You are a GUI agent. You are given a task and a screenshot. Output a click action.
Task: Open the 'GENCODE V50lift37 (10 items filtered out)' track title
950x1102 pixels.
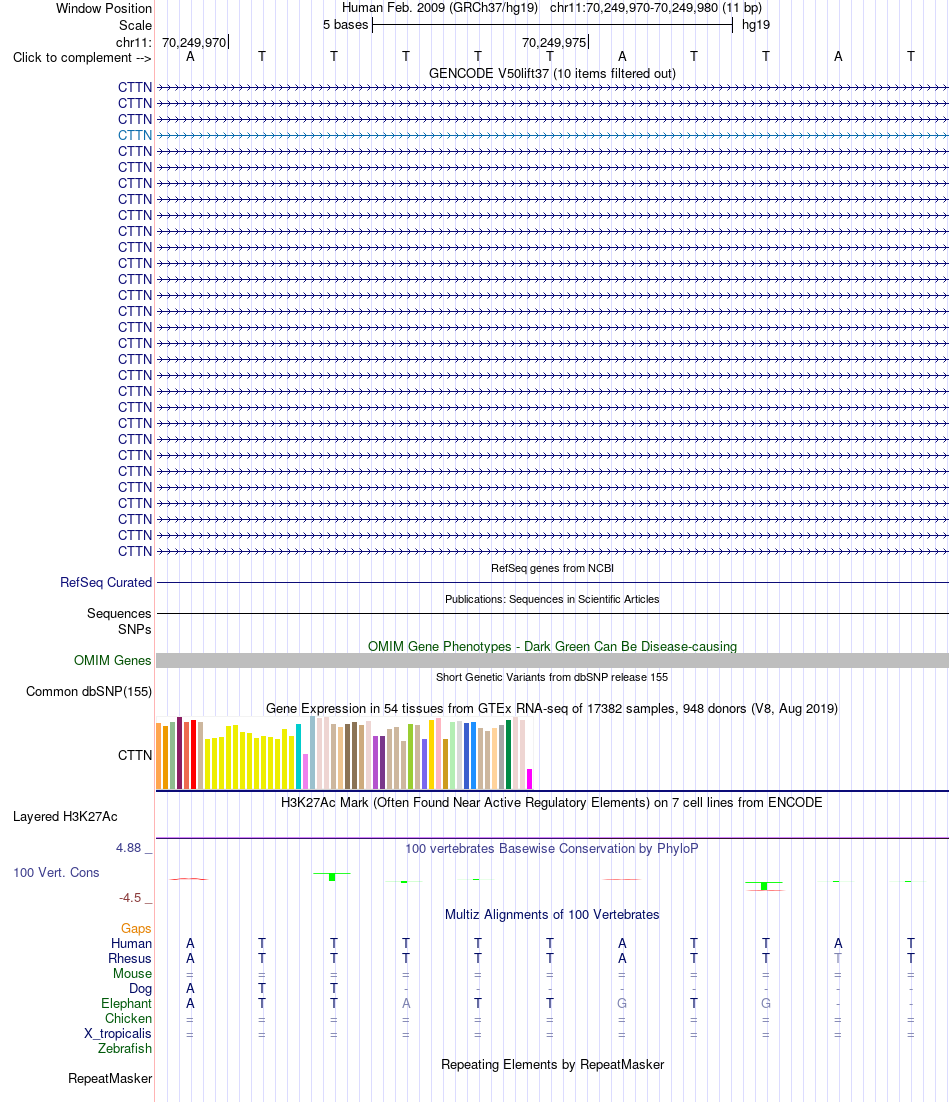click(552, 73)
